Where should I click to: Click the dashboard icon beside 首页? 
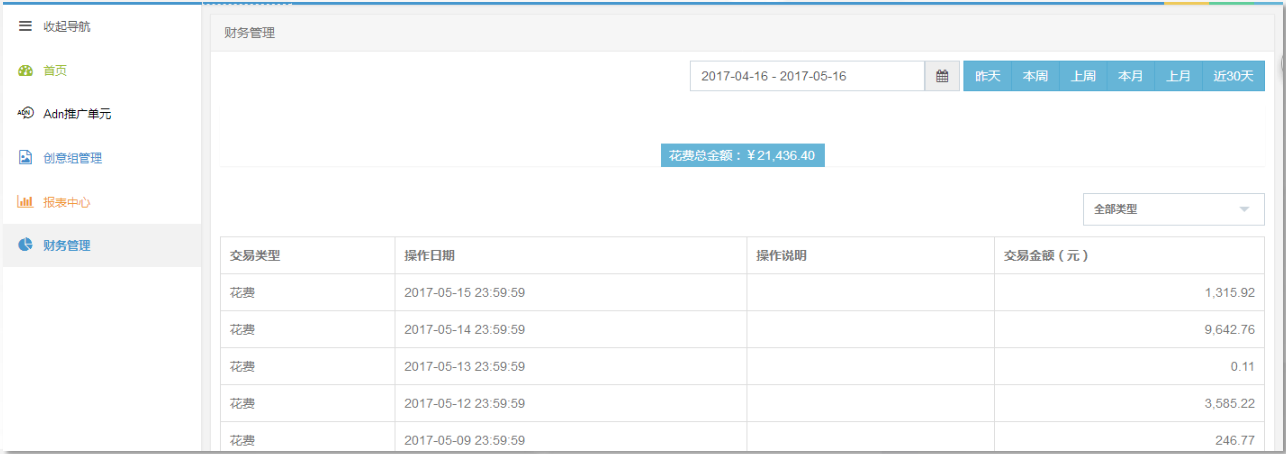click(26, 71)
